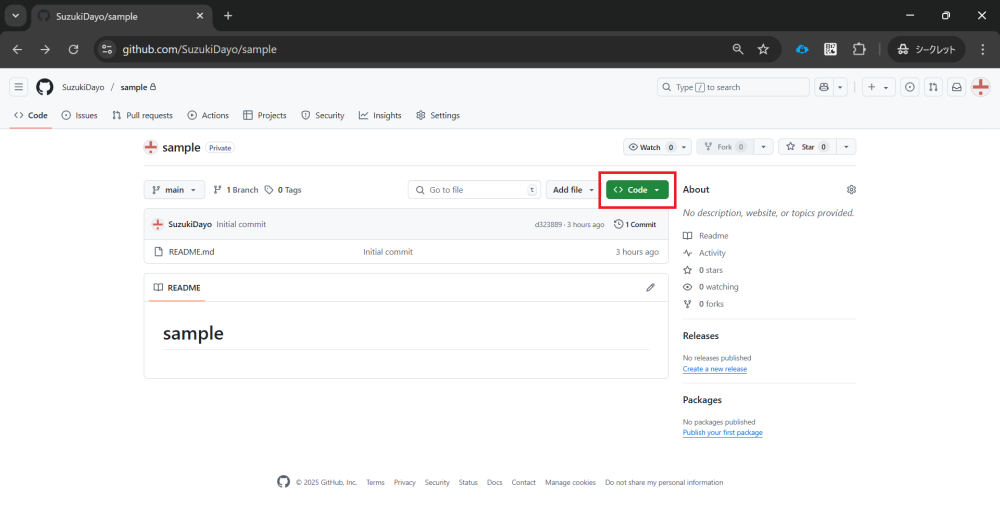Open the README.md file
Viewport: 1000px width, 525px height.
tap(191, 252)
